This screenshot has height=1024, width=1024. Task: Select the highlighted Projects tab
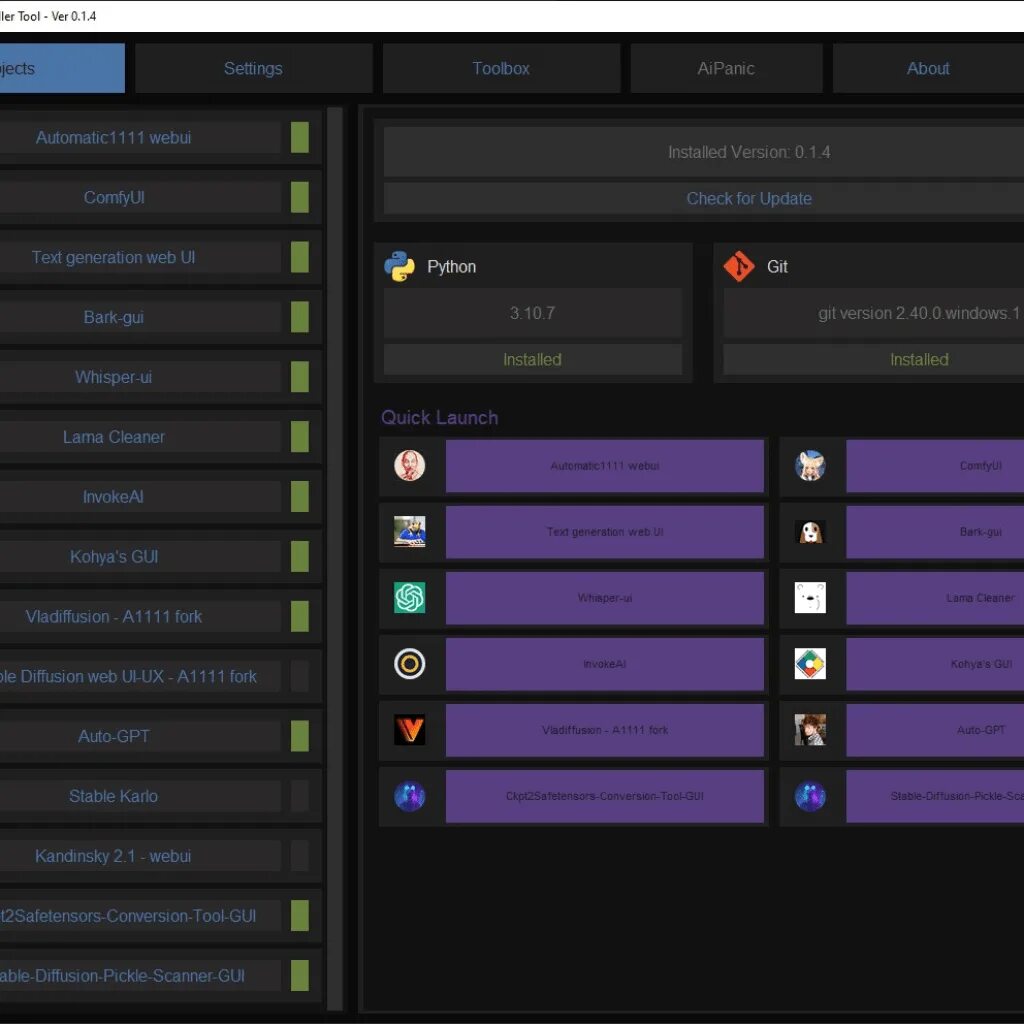[62, 68]
